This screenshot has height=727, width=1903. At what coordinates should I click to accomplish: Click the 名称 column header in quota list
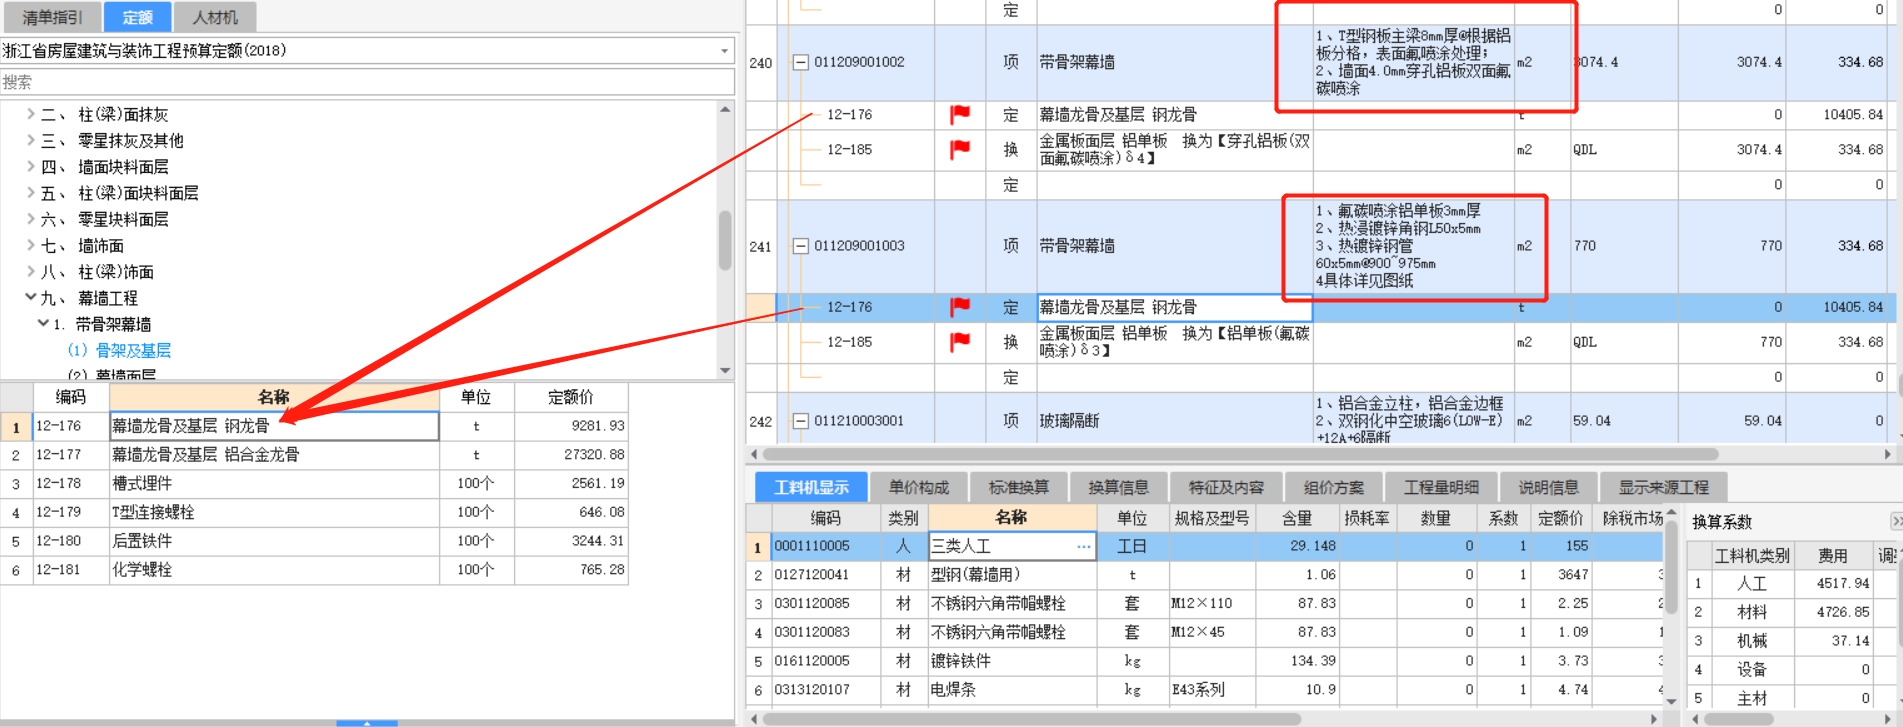pyautogui.click(x=274, y=397)
